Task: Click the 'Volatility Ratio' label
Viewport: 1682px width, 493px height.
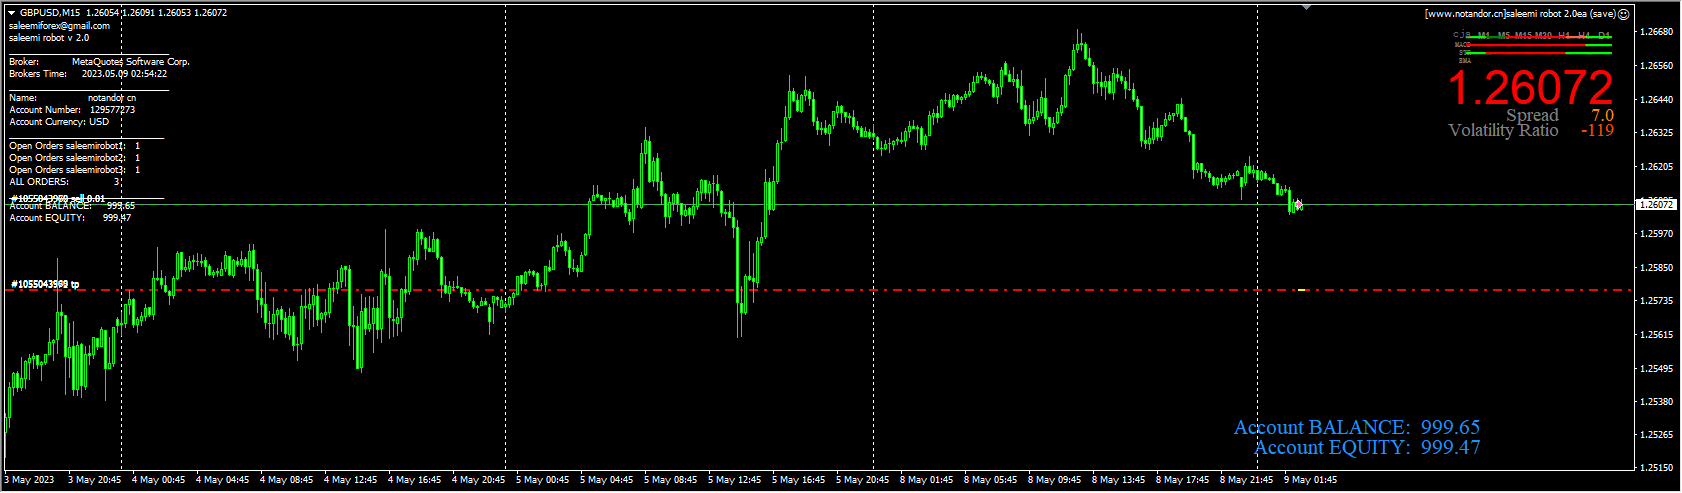Action: click(x=1503, y=131)
